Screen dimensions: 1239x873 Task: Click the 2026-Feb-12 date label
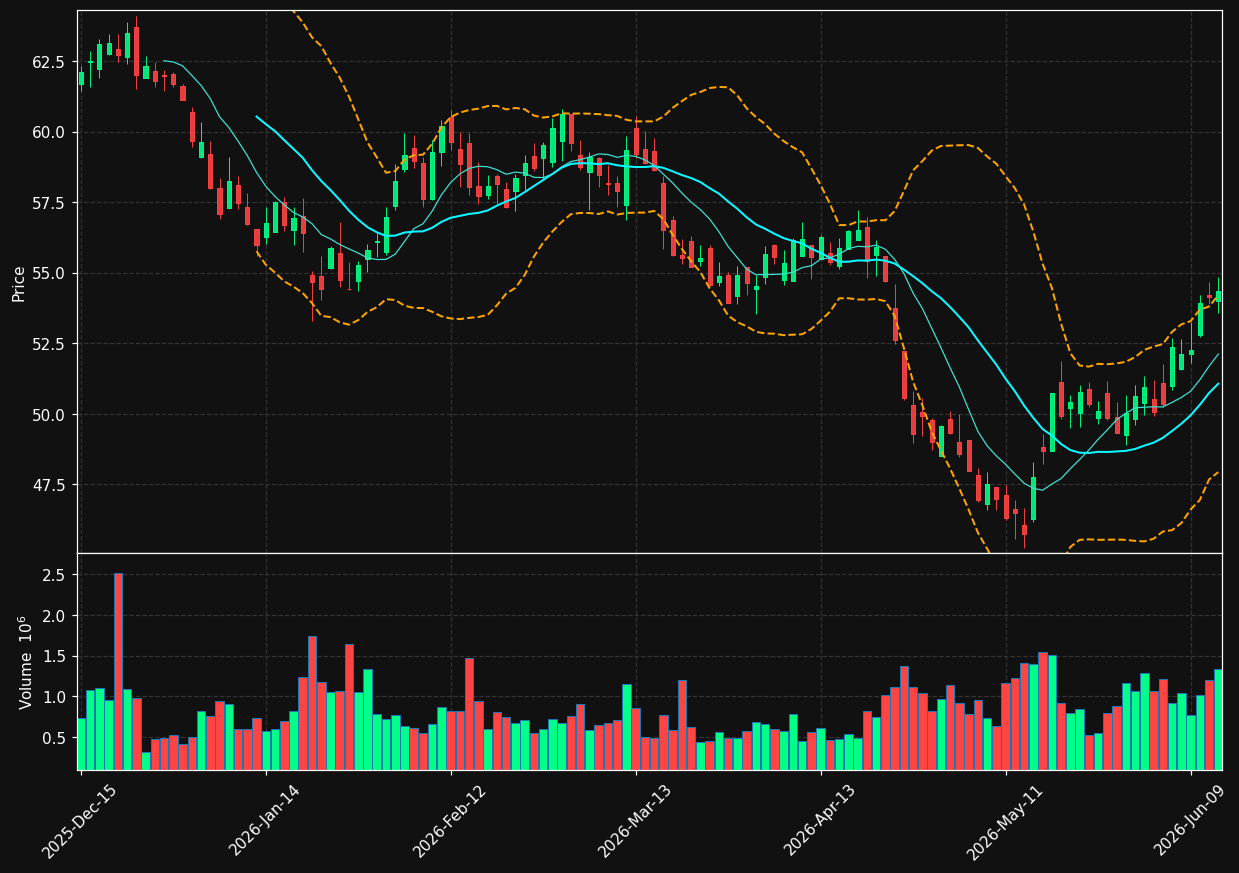coord(450,820)
